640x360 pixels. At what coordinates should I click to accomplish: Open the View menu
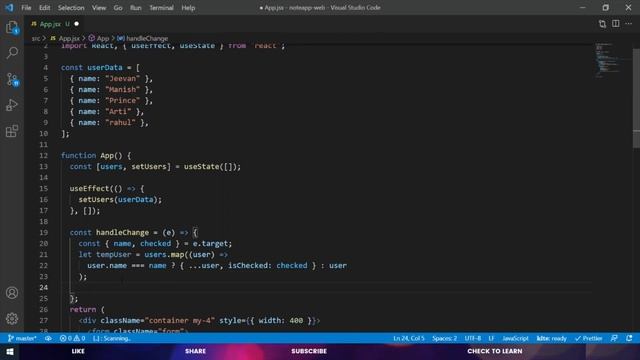pos(99,8)
